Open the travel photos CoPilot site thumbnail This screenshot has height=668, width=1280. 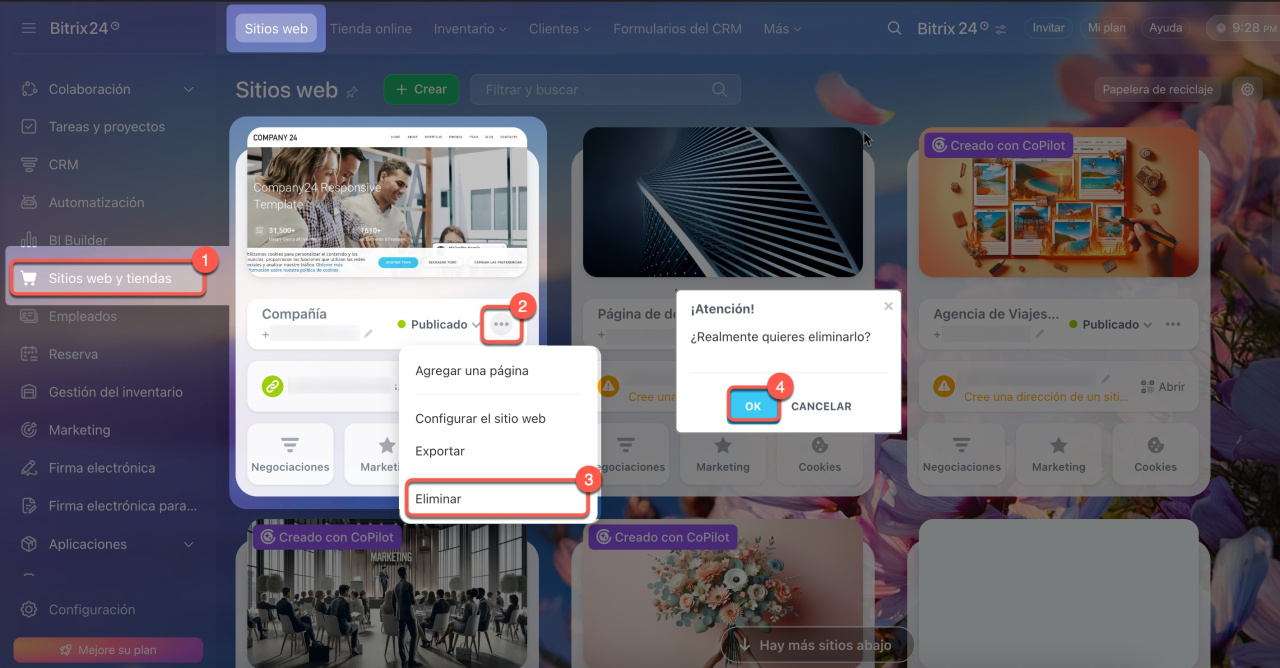[x=1058, y=202]
